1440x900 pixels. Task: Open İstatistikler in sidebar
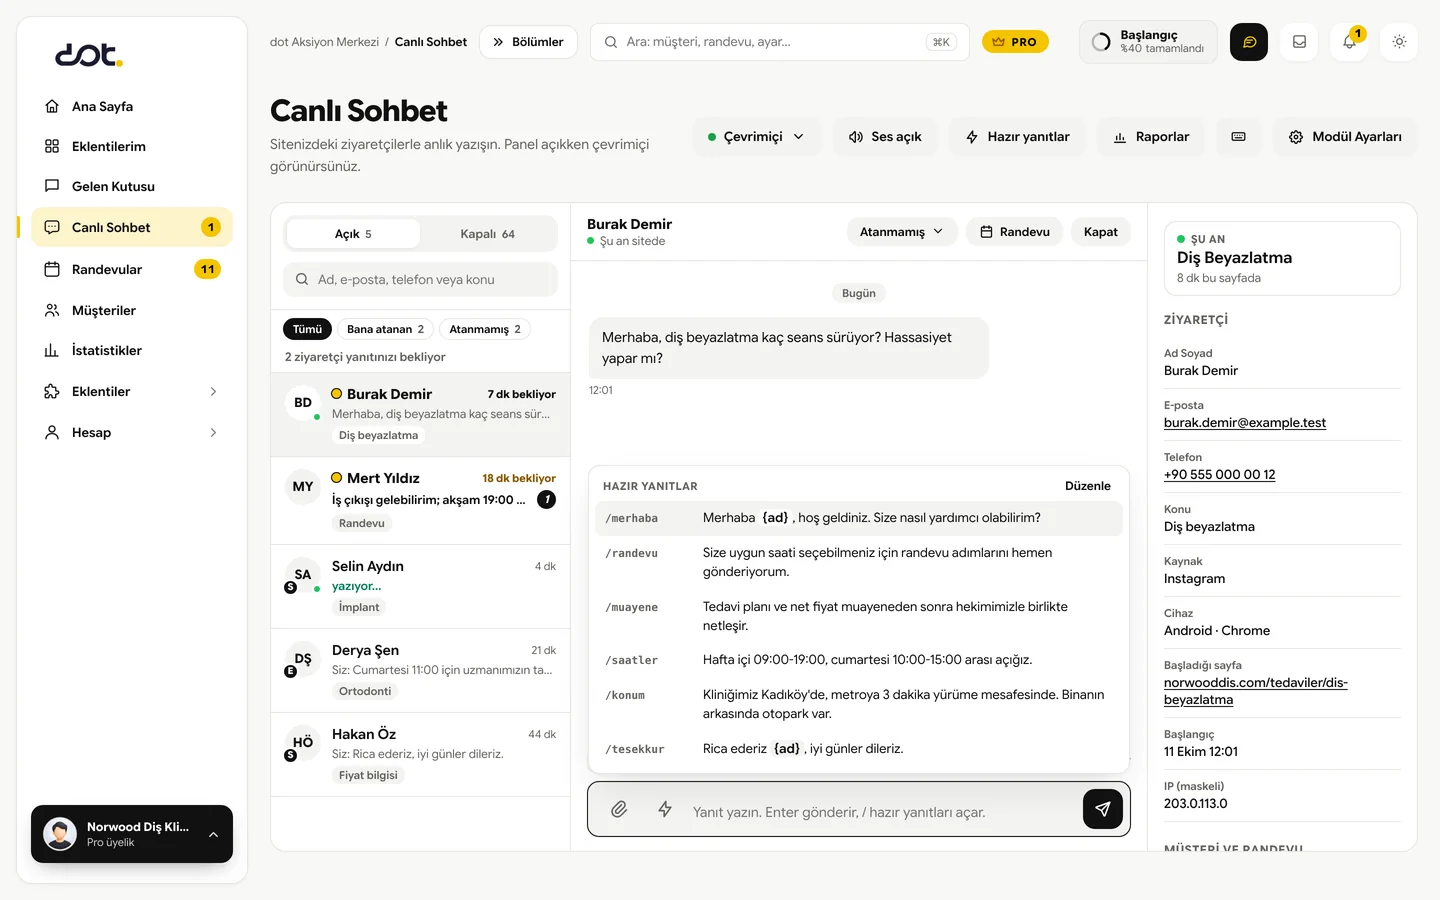point(132,350)
